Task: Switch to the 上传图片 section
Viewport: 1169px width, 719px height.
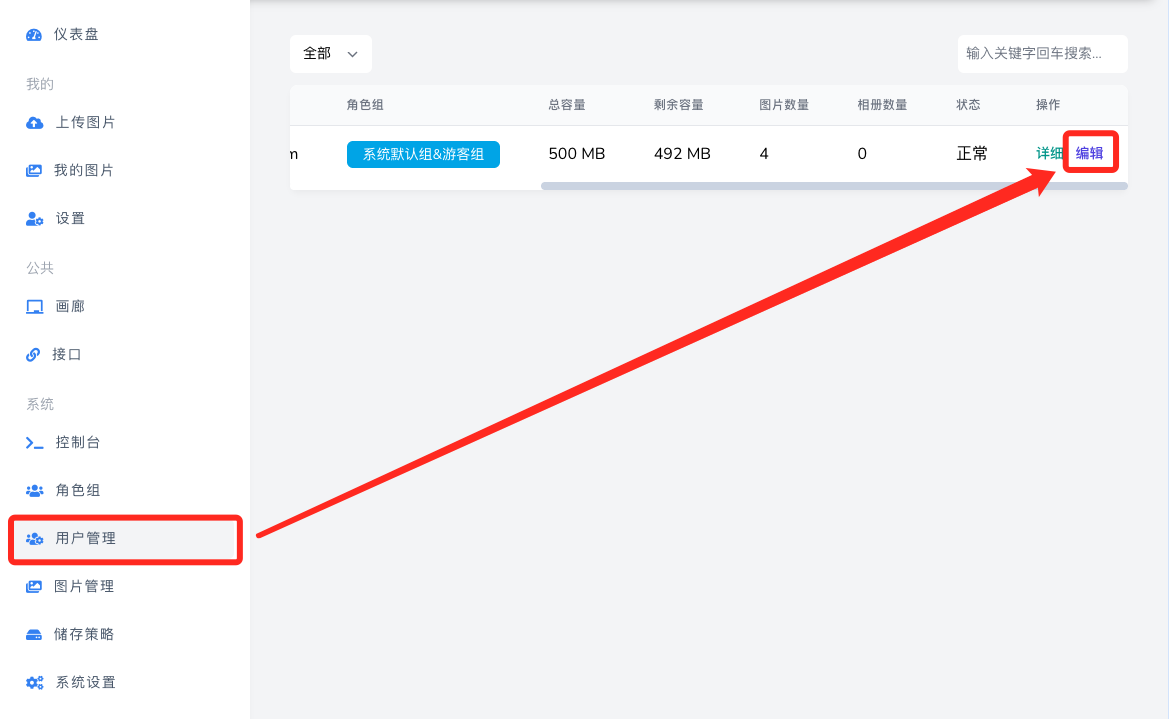Action: 85,122
